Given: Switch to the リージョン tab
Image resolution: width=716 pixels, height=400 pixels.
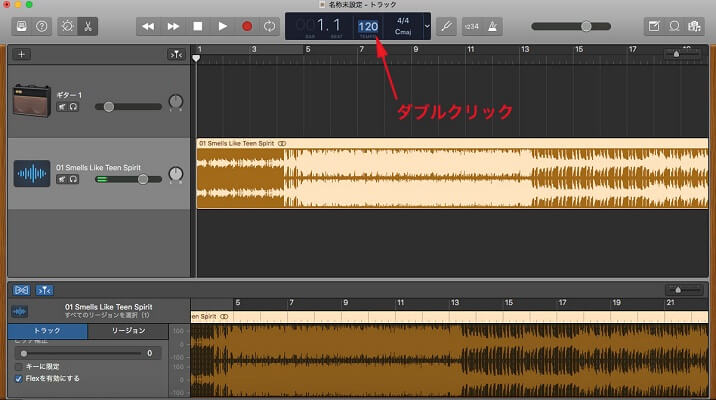Looking at the screenshot, I should [x=128, y=331].
